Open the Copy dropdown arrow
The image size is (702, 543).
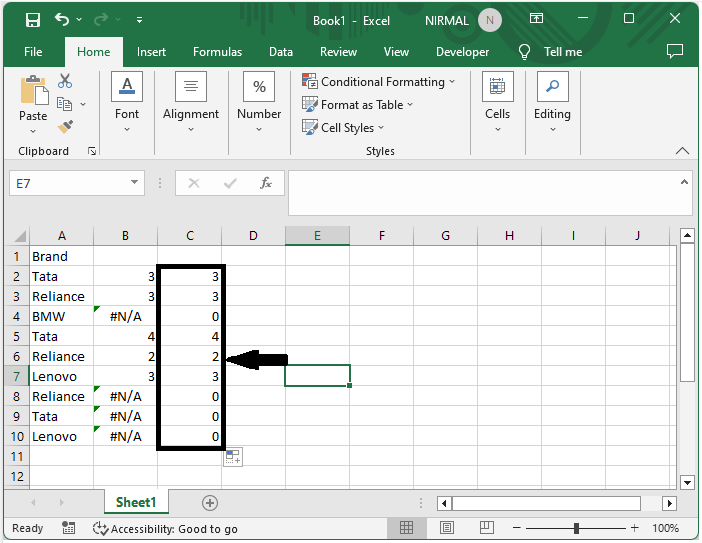click(83, 104)
